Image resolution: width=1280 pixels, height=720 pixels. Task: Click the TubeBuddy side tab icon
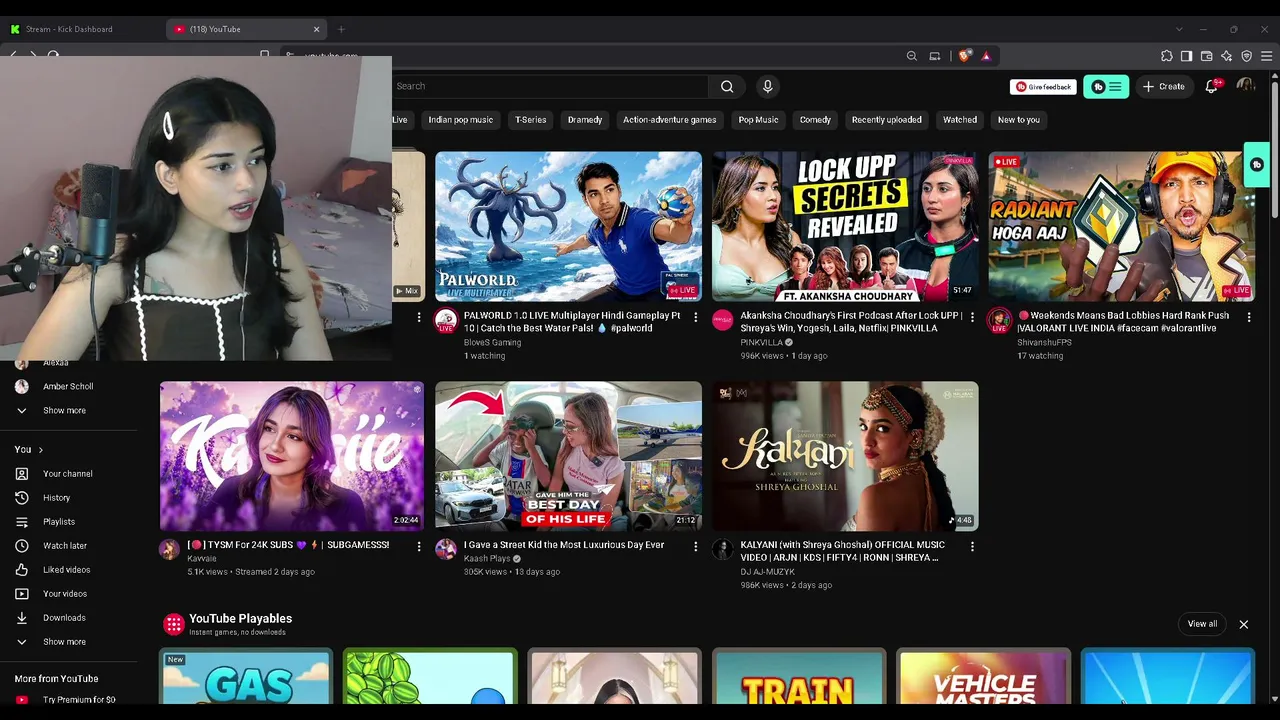(x=1257, y=165)
